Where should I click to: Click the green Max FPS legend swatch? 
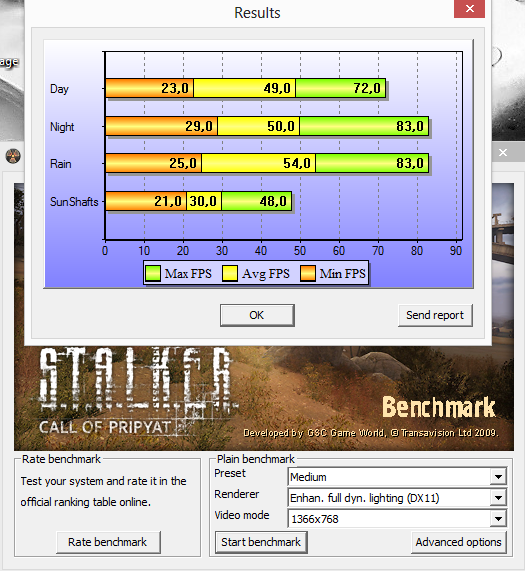tap(153, 273)
